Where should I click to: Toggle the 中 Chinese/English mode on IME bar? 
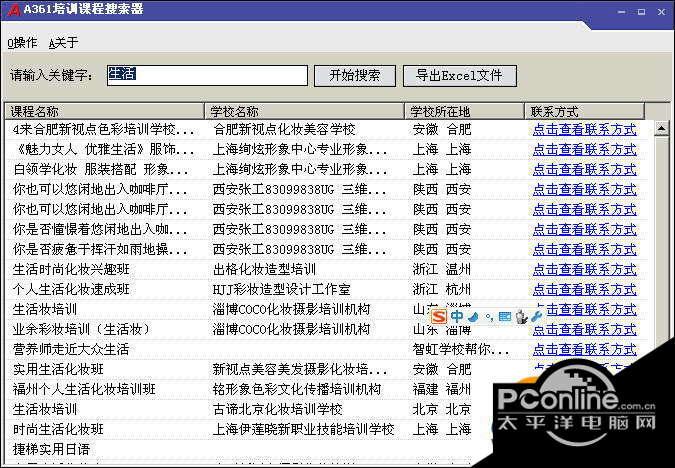click(457, 317)
